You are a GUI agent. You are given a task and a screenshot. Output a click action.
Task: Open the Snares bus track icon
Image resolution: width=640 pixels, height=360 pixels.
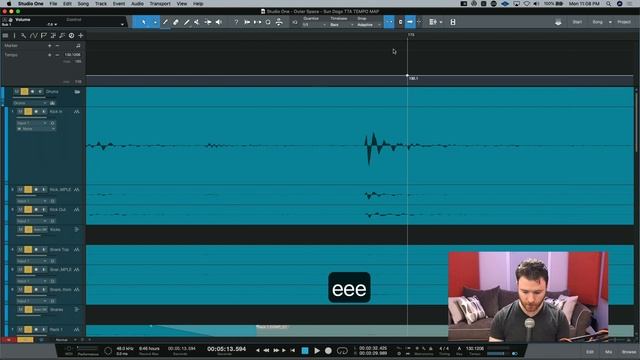(x=77, y=310)
